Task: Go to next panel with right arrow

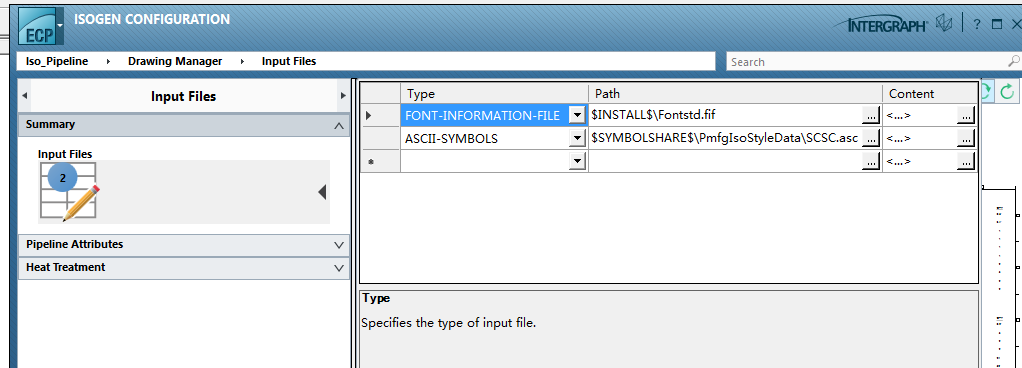Action: coord(343,96)
